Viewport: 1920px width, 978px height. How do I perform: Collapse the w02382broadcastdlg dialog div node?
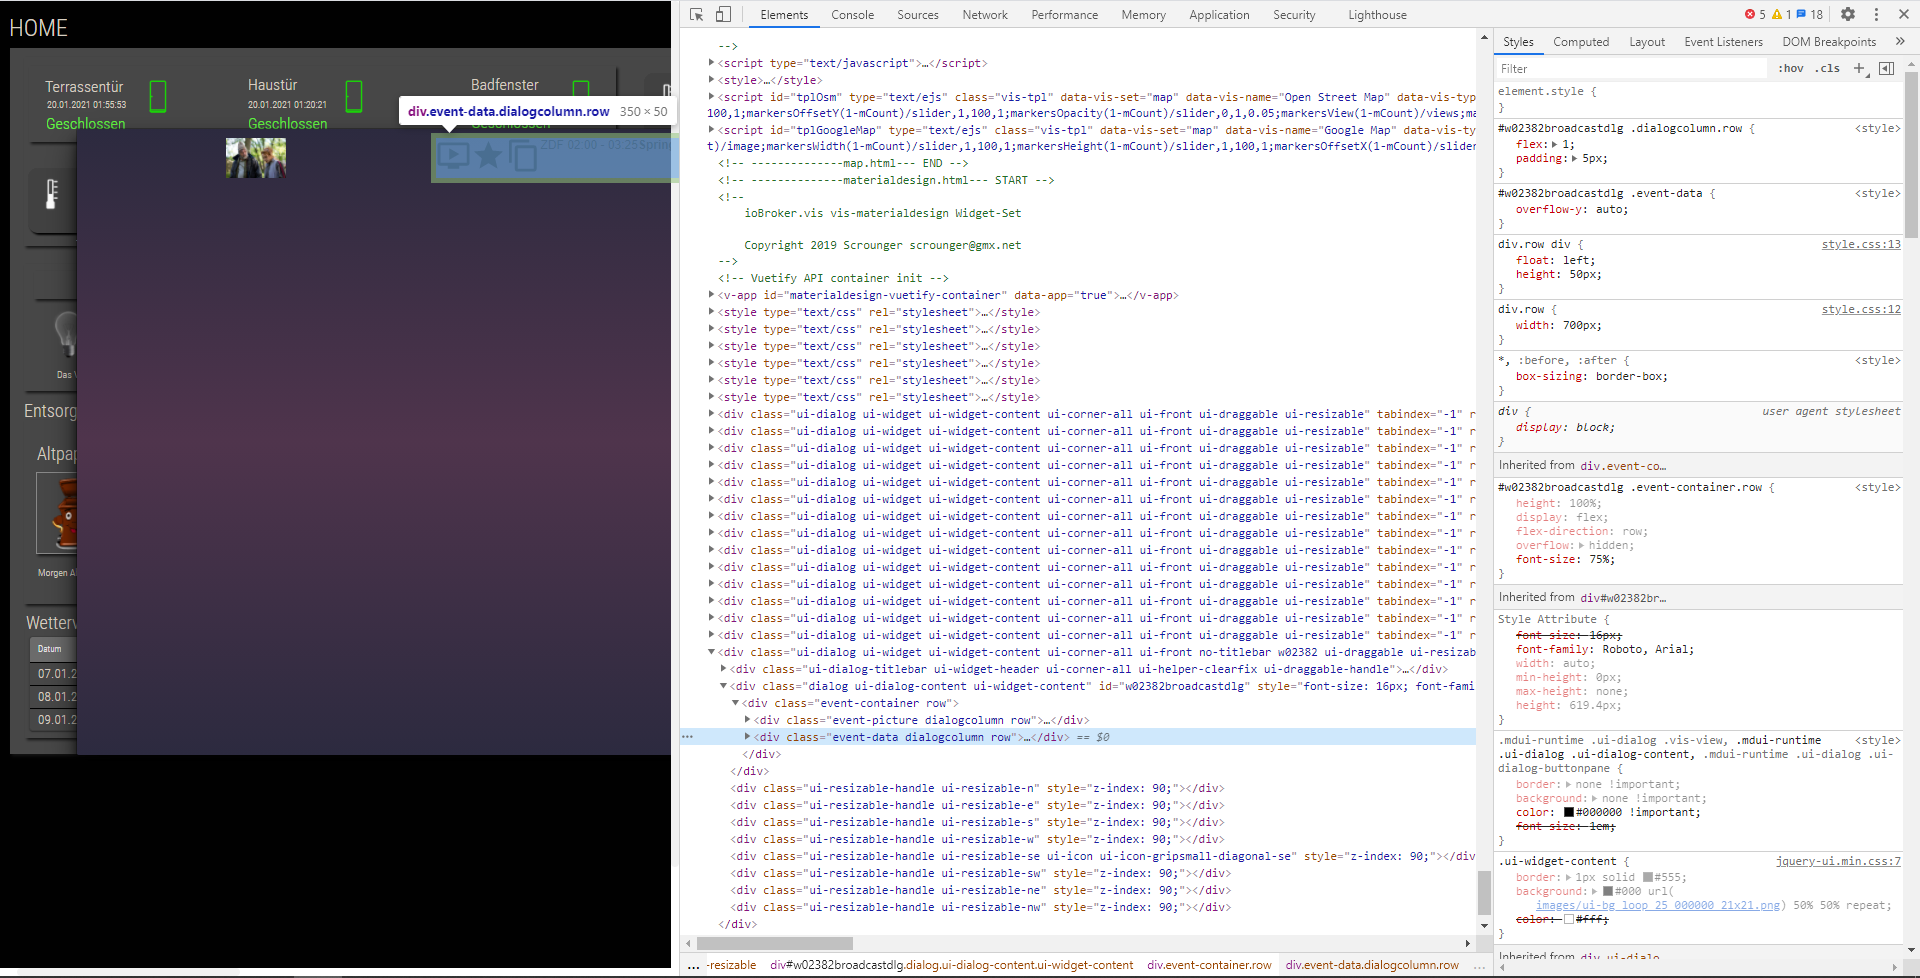(x=723, y=686)
